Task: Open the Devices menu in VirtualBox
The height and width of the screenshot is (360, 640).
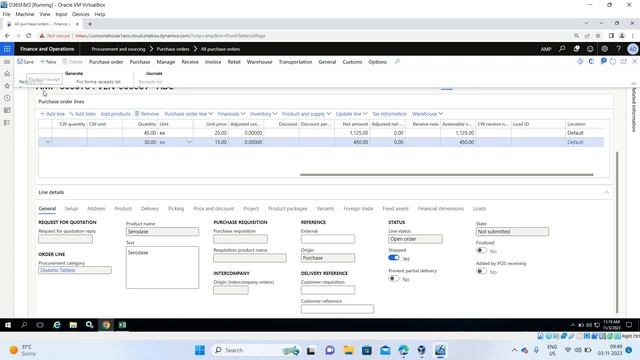Action: [80, 14]
